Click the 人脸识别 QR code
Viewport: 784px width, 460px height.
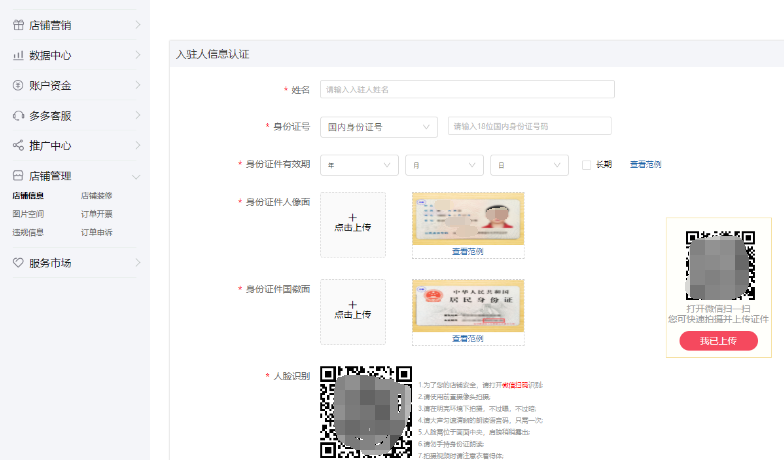pos(366,412)
